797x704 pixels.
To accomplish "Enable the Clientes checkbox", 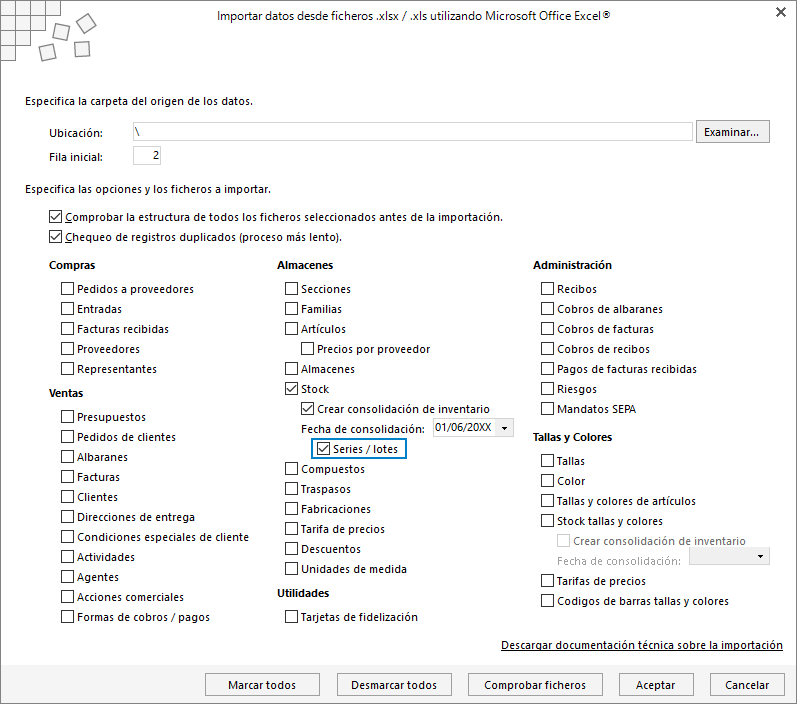I will (x=68, y=497).
